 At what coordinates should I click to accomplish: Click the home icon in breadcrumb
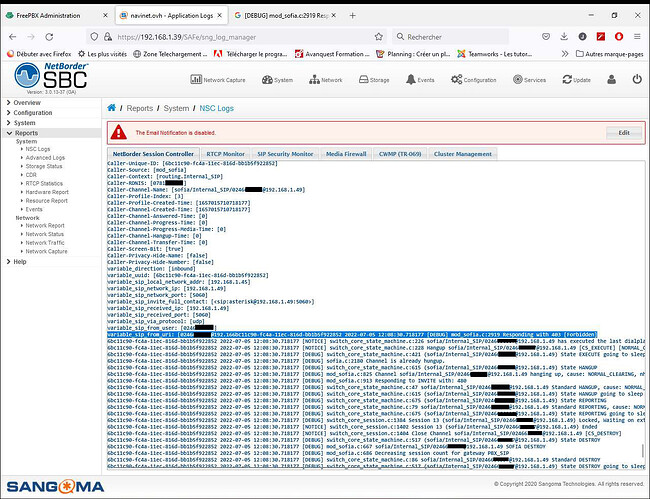click(112, 108)
